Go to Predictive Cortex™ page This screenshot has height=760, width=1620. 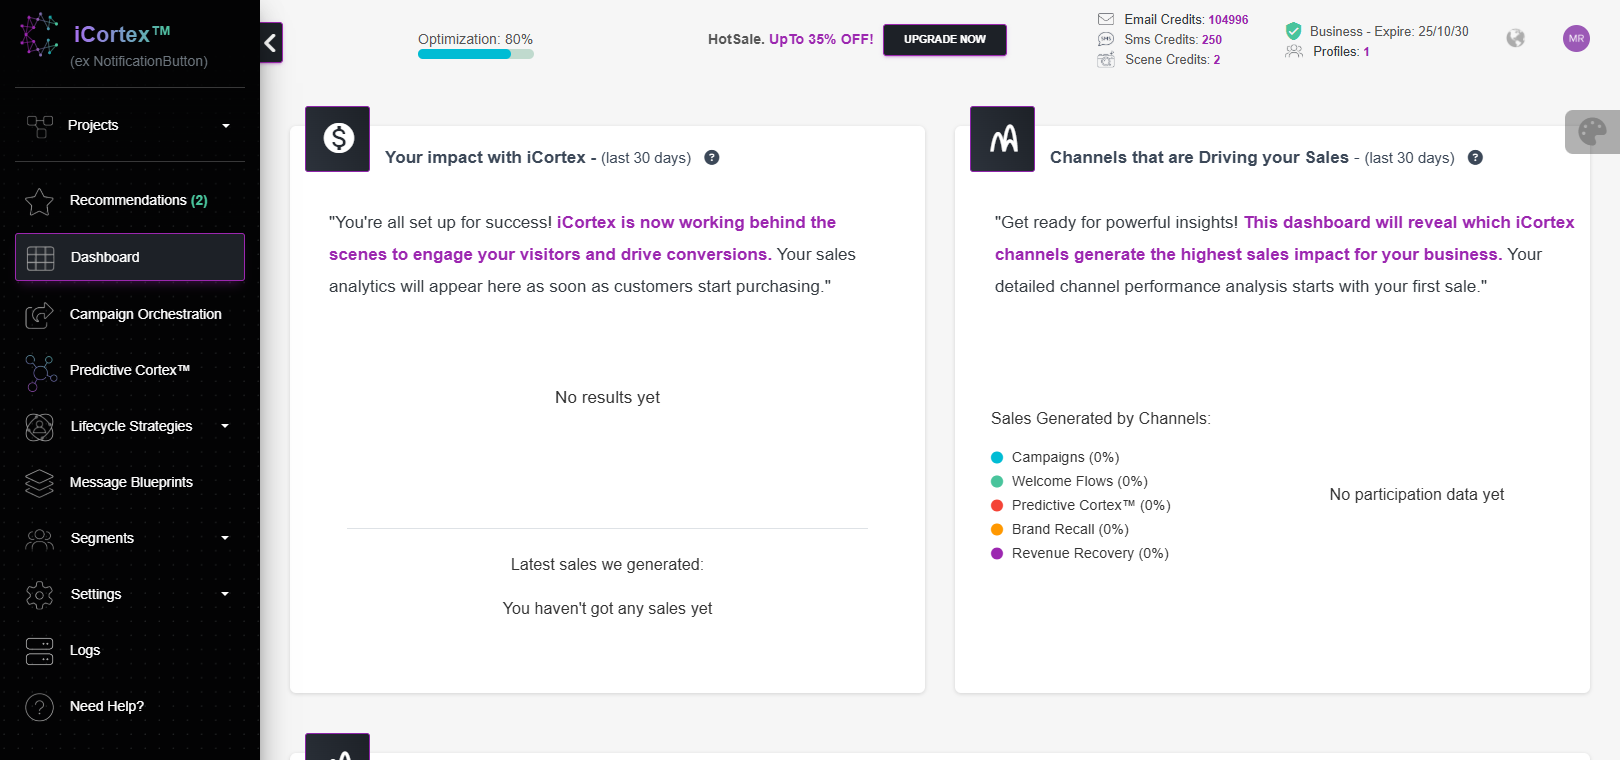130,370
